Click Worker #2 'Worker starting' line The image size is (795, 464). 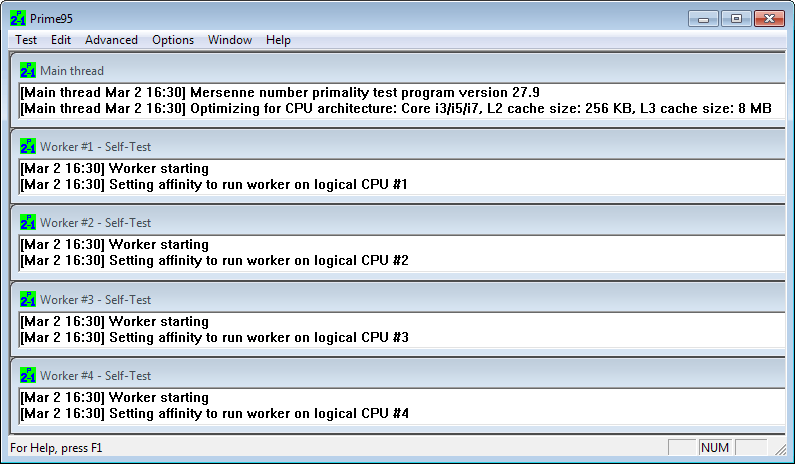pyautogui.click(x=115, y=244)
